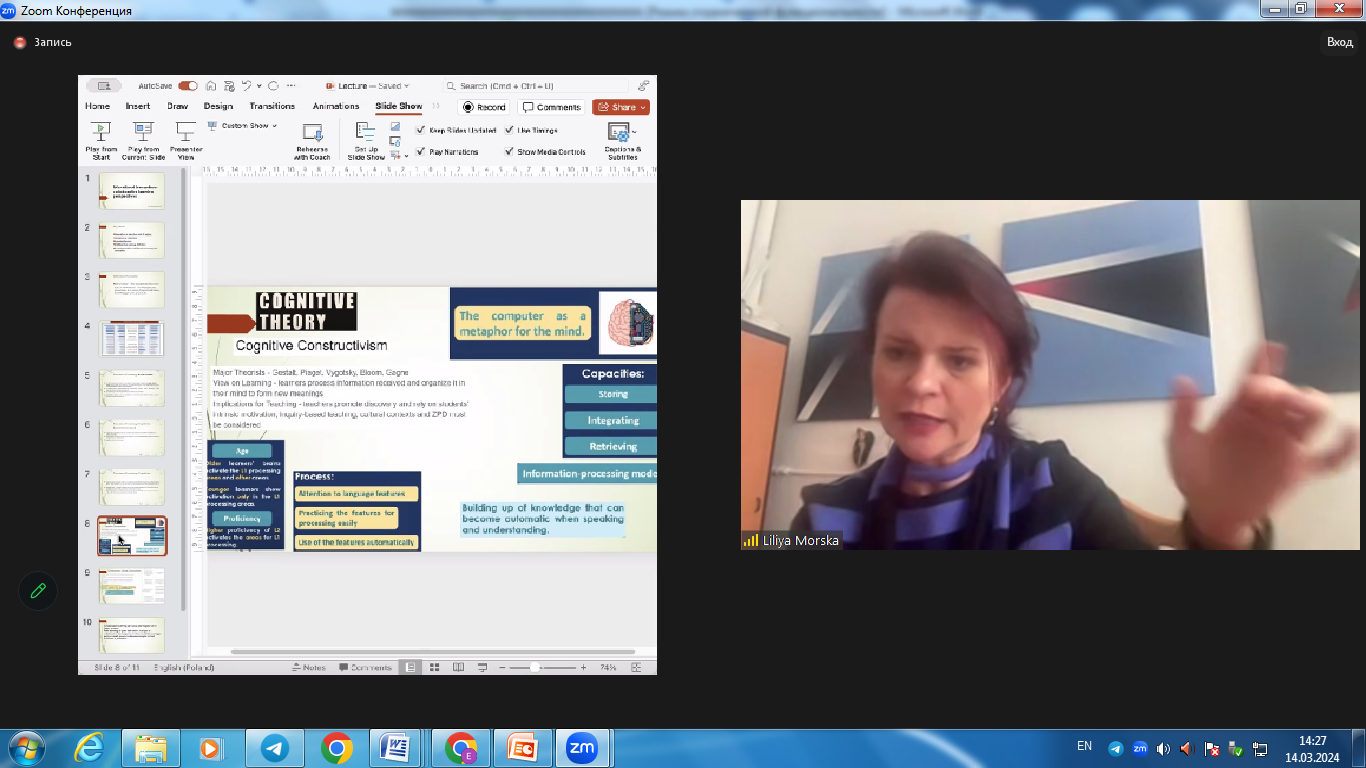Open Reading View from the status bar
The image size is (1366, 768).
coord(458,667)
